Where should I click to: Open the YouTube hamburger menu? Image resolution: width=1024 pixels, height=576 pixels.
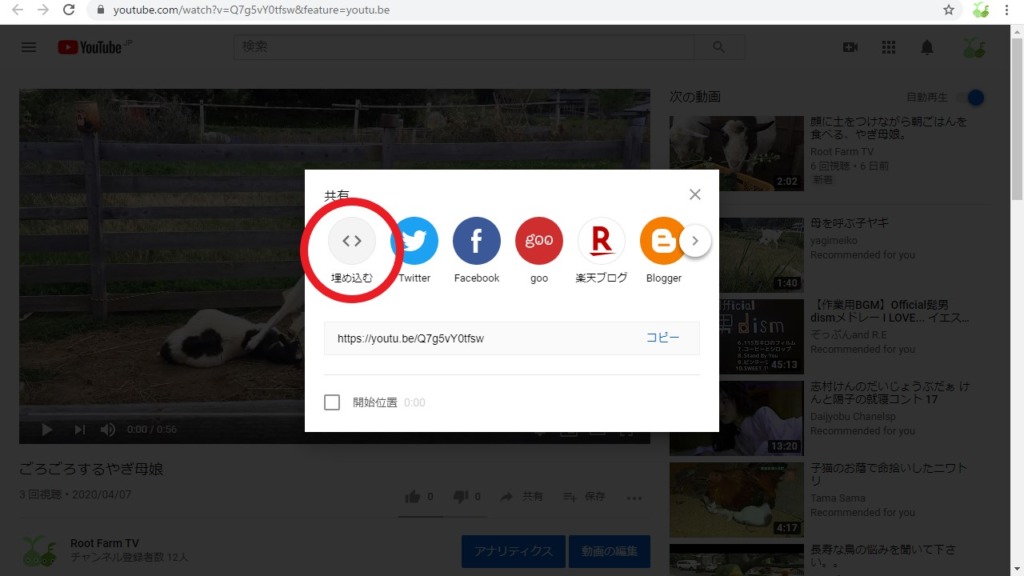29,48
